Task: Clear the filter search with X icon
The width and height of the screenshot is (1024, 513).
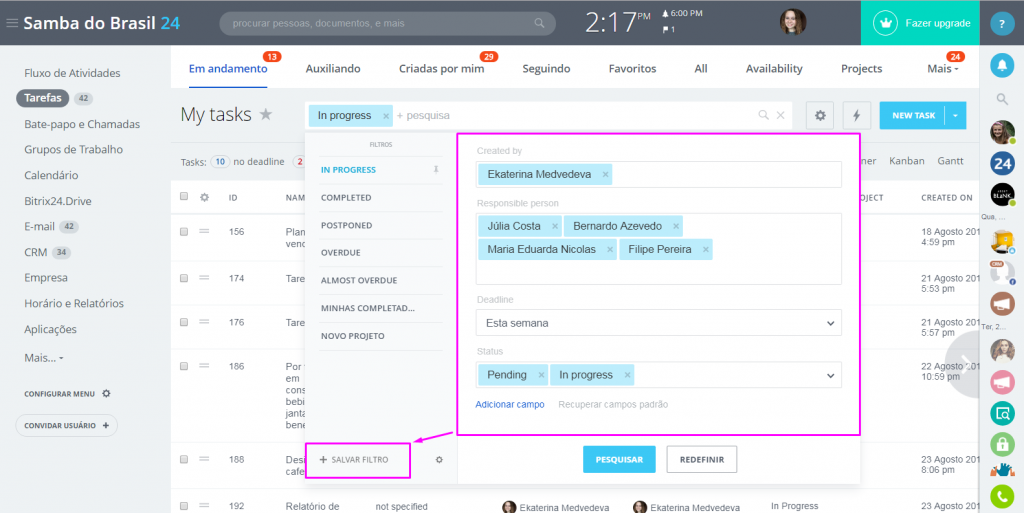Action: pos(780,116)
